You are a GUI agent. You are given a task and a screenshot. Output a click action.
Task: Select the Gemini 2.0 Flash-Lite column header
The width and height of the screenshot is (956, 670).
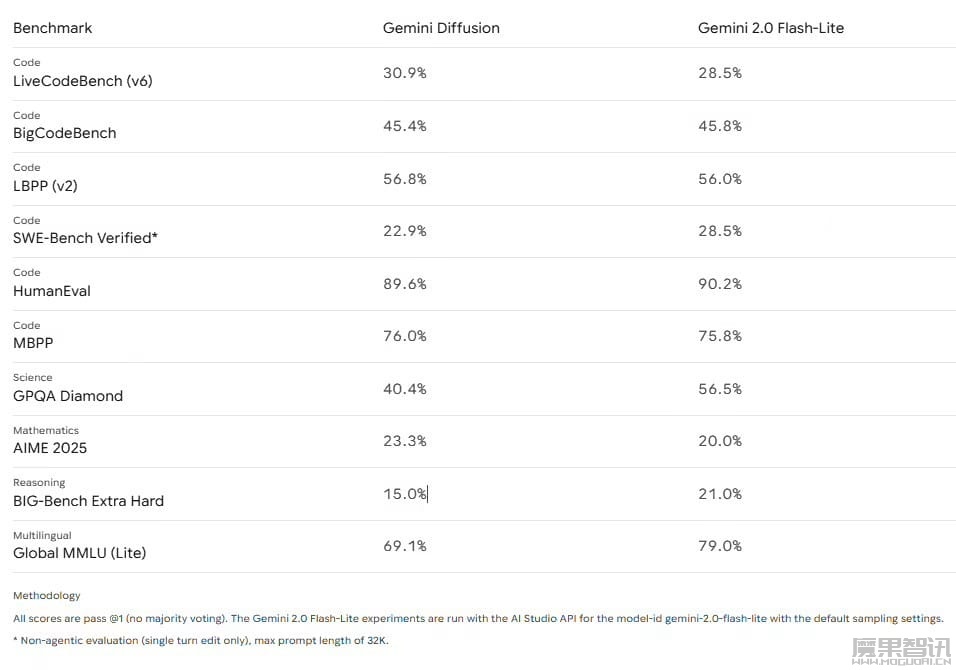[x=771, y=28]
